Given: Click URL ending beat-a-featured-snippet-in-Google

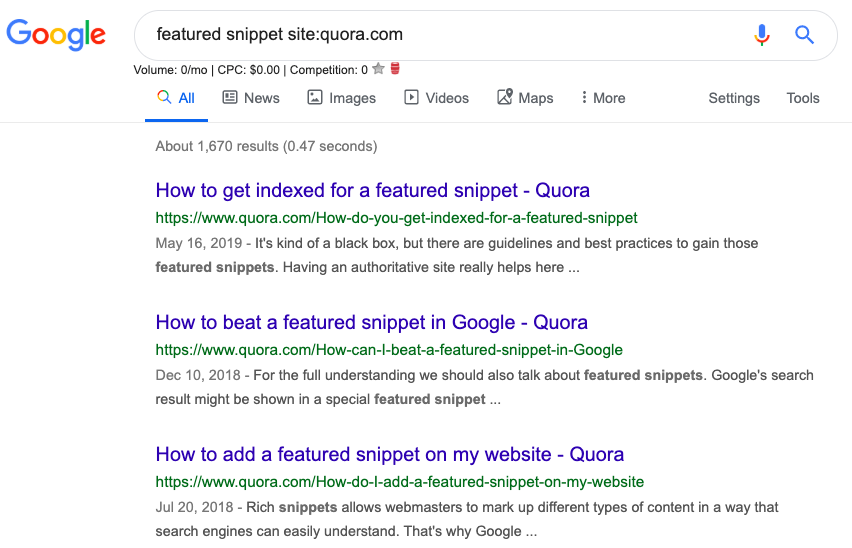Looking at the screenshot, I should 389,350.
